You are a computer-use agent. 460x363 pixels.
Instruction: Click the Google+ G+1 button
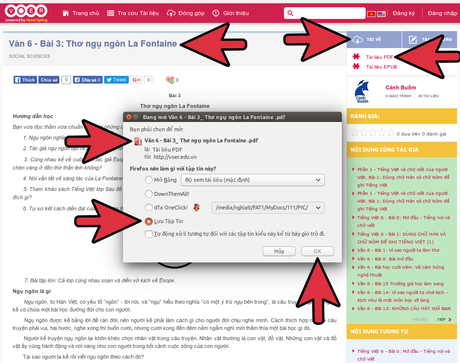pyautogui.click(x=137, y=80)
